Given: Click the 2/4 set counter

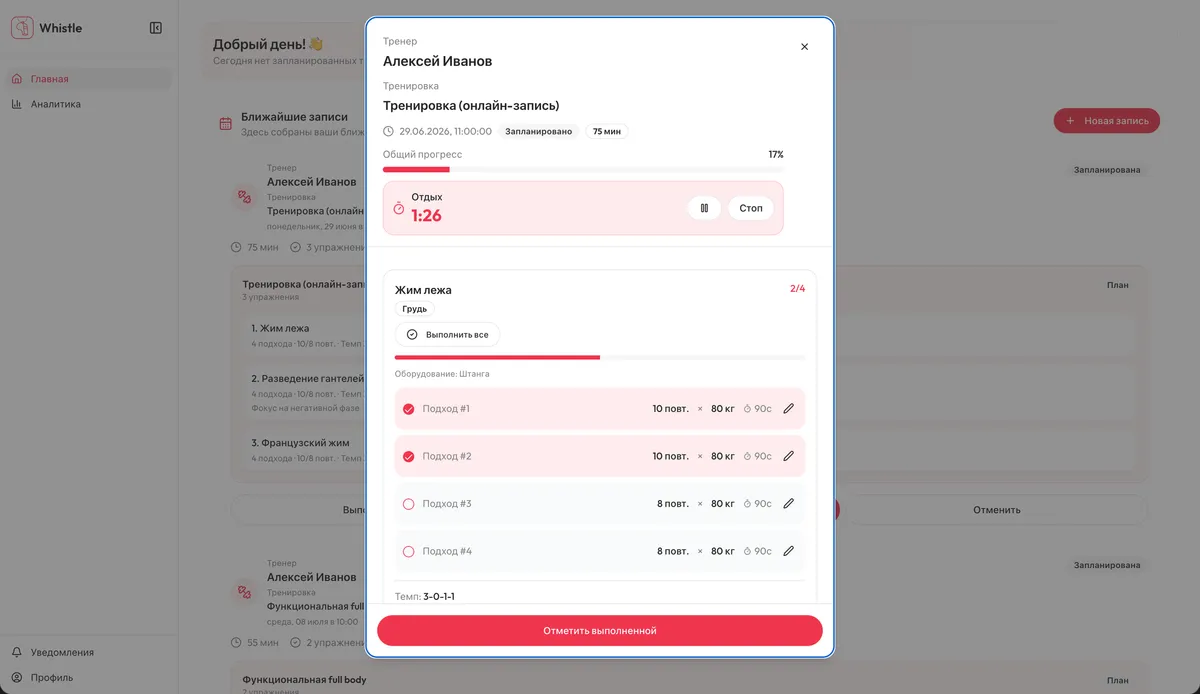Looking at the screenshot, I should click(797, 289).
